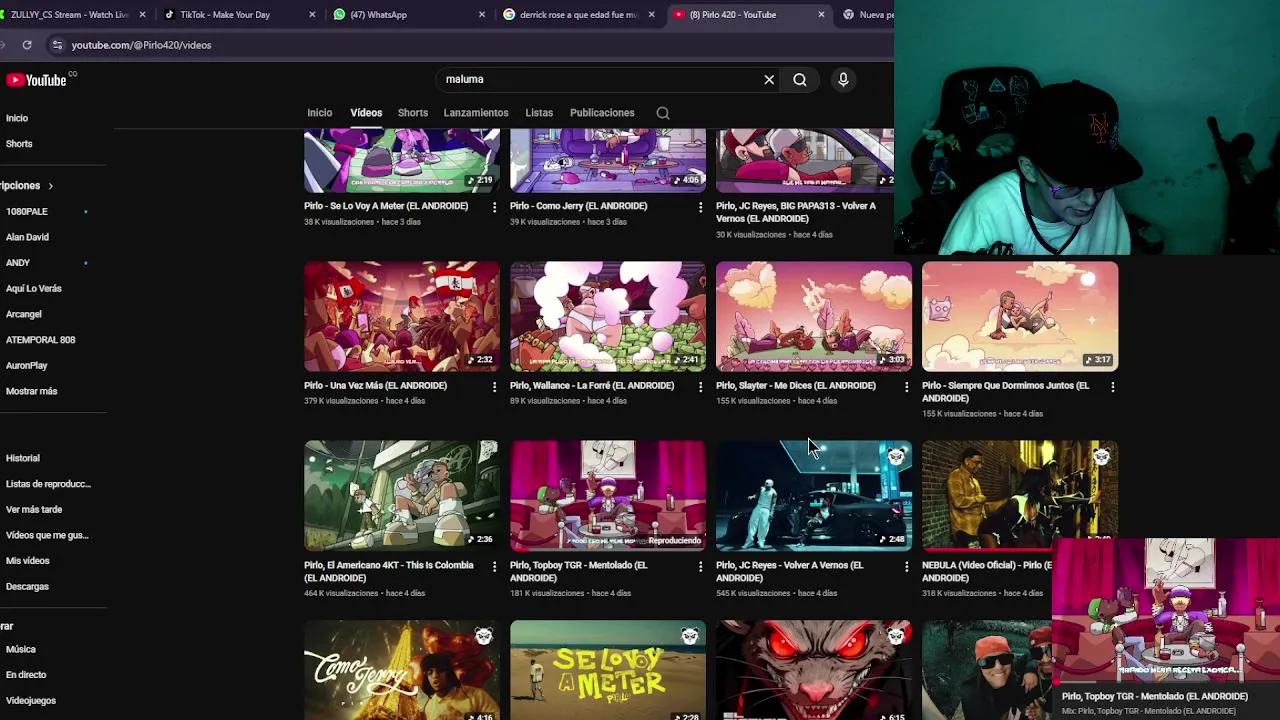Click the magnifier search button

(800, 80)
